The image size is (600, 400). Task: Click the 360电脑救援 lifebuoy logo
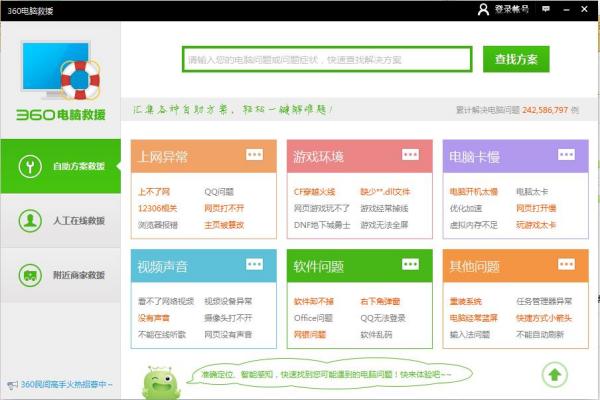point(59,76)
